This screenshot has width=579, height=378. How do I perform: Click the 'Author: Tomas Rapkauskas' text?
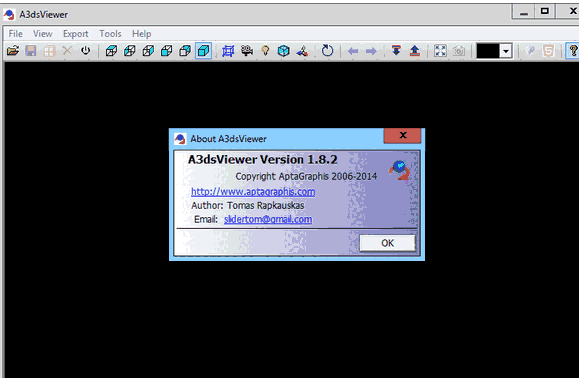click(247, 205)
